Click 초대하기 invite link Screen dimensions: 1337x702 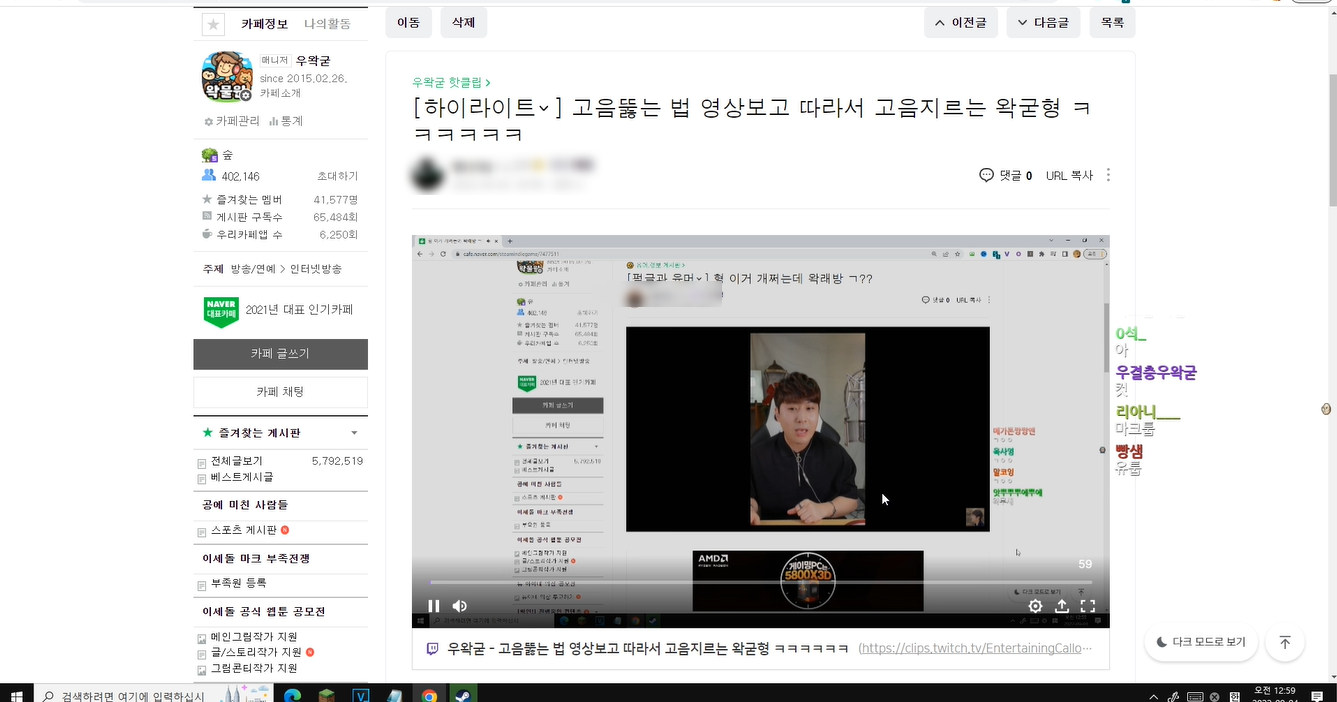click(337, 176)
